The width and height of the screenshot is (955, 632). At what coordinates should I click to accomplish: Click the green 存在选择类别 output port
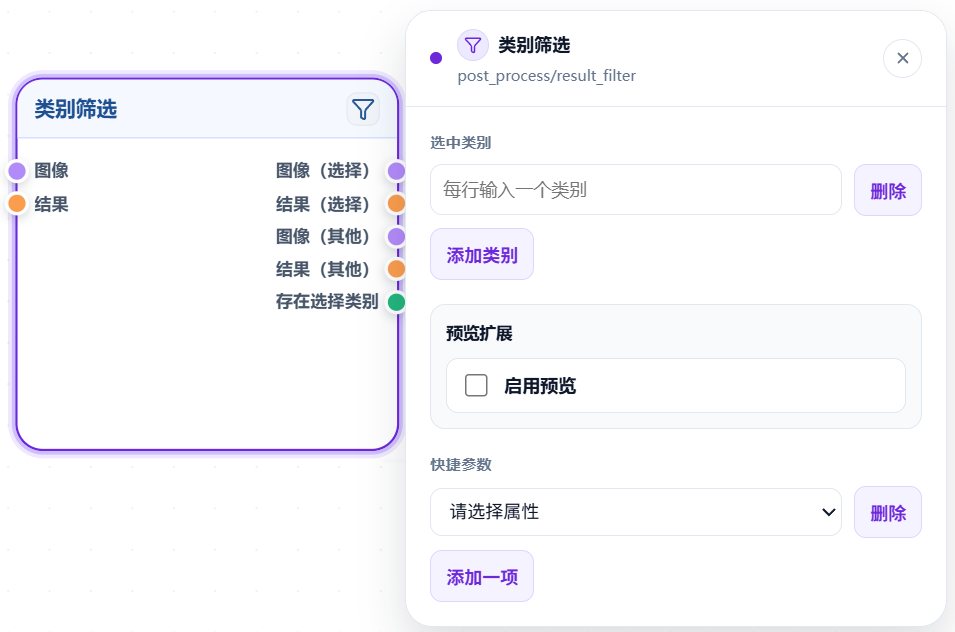coord(396,301)
